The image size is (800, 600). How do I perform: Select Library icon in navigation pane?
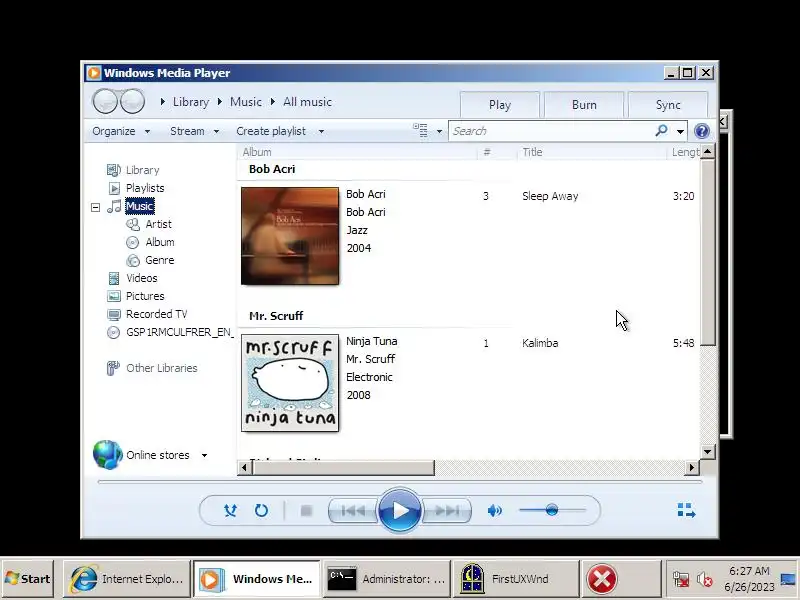coord(113,170)
